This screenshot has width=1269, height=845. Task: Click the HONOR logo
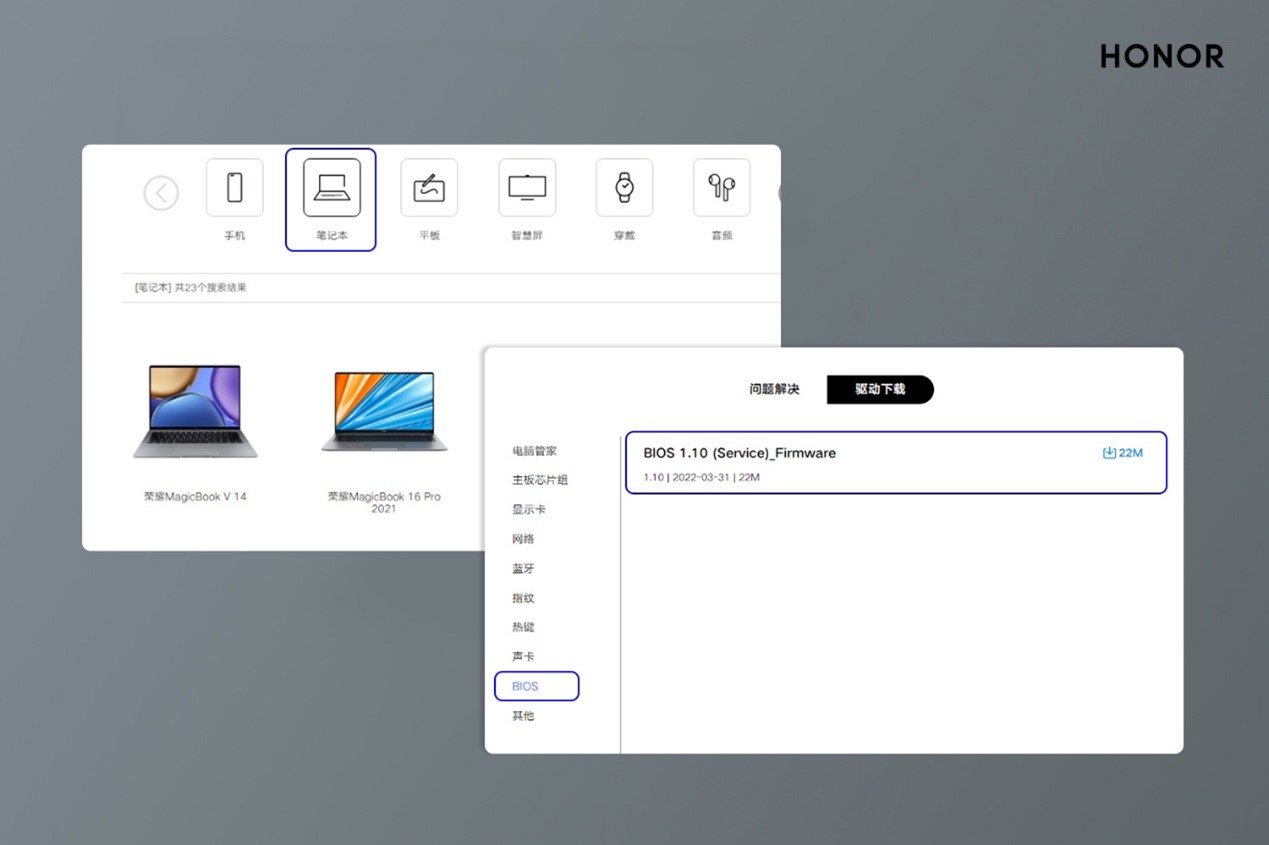coord(1162,56)
